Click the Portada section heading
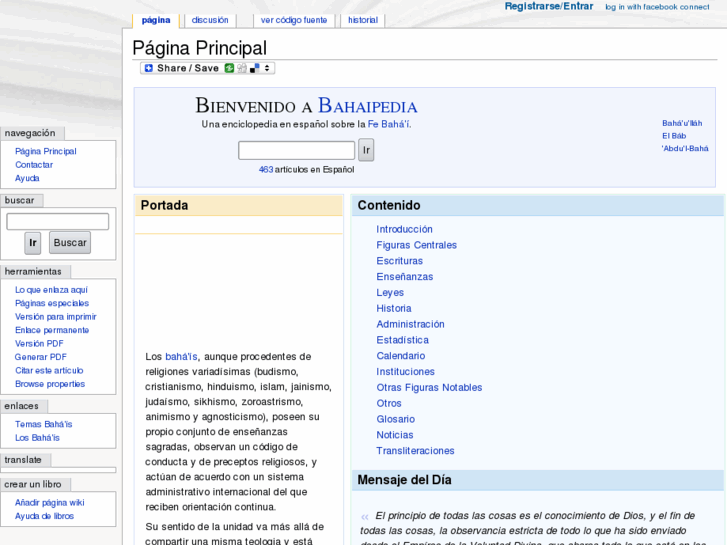The height and width of the screenshot is (545, 727). pyautogui.click(x=165, y=205)
